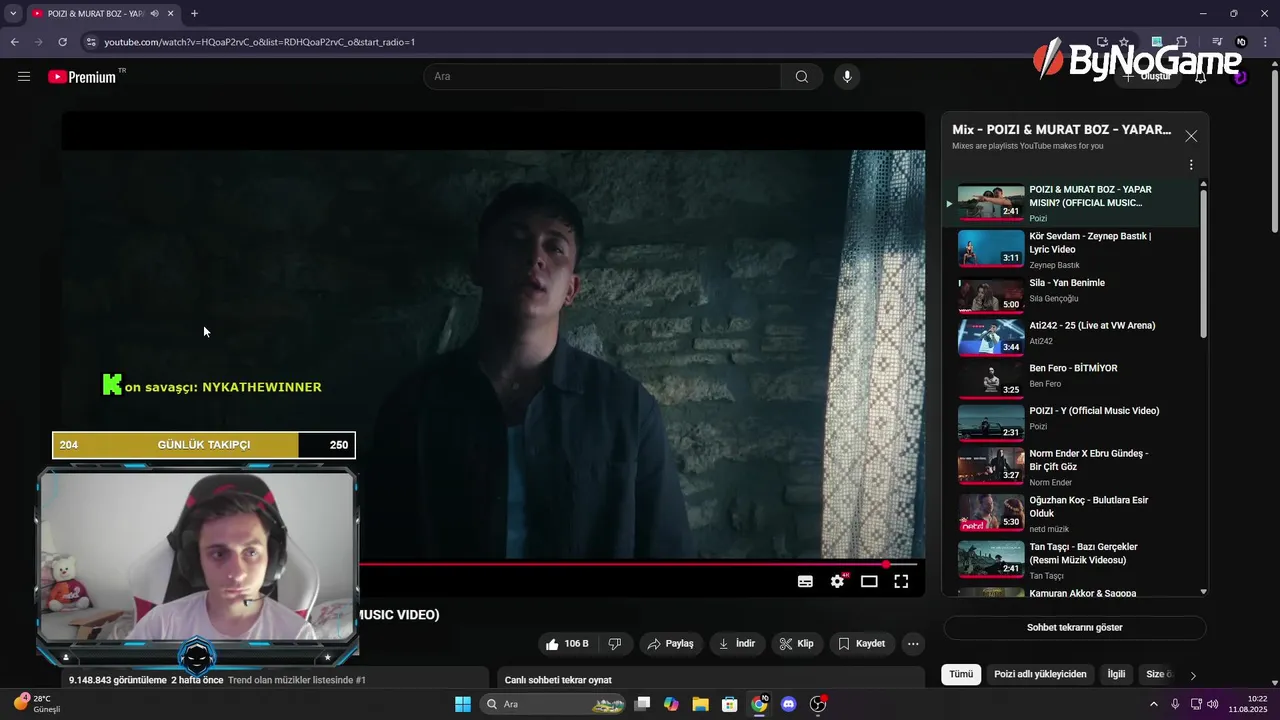The height and width of the screenshot is (720, 1280).
Task: Switch the player to theater mode
Action: click(869, 581)
